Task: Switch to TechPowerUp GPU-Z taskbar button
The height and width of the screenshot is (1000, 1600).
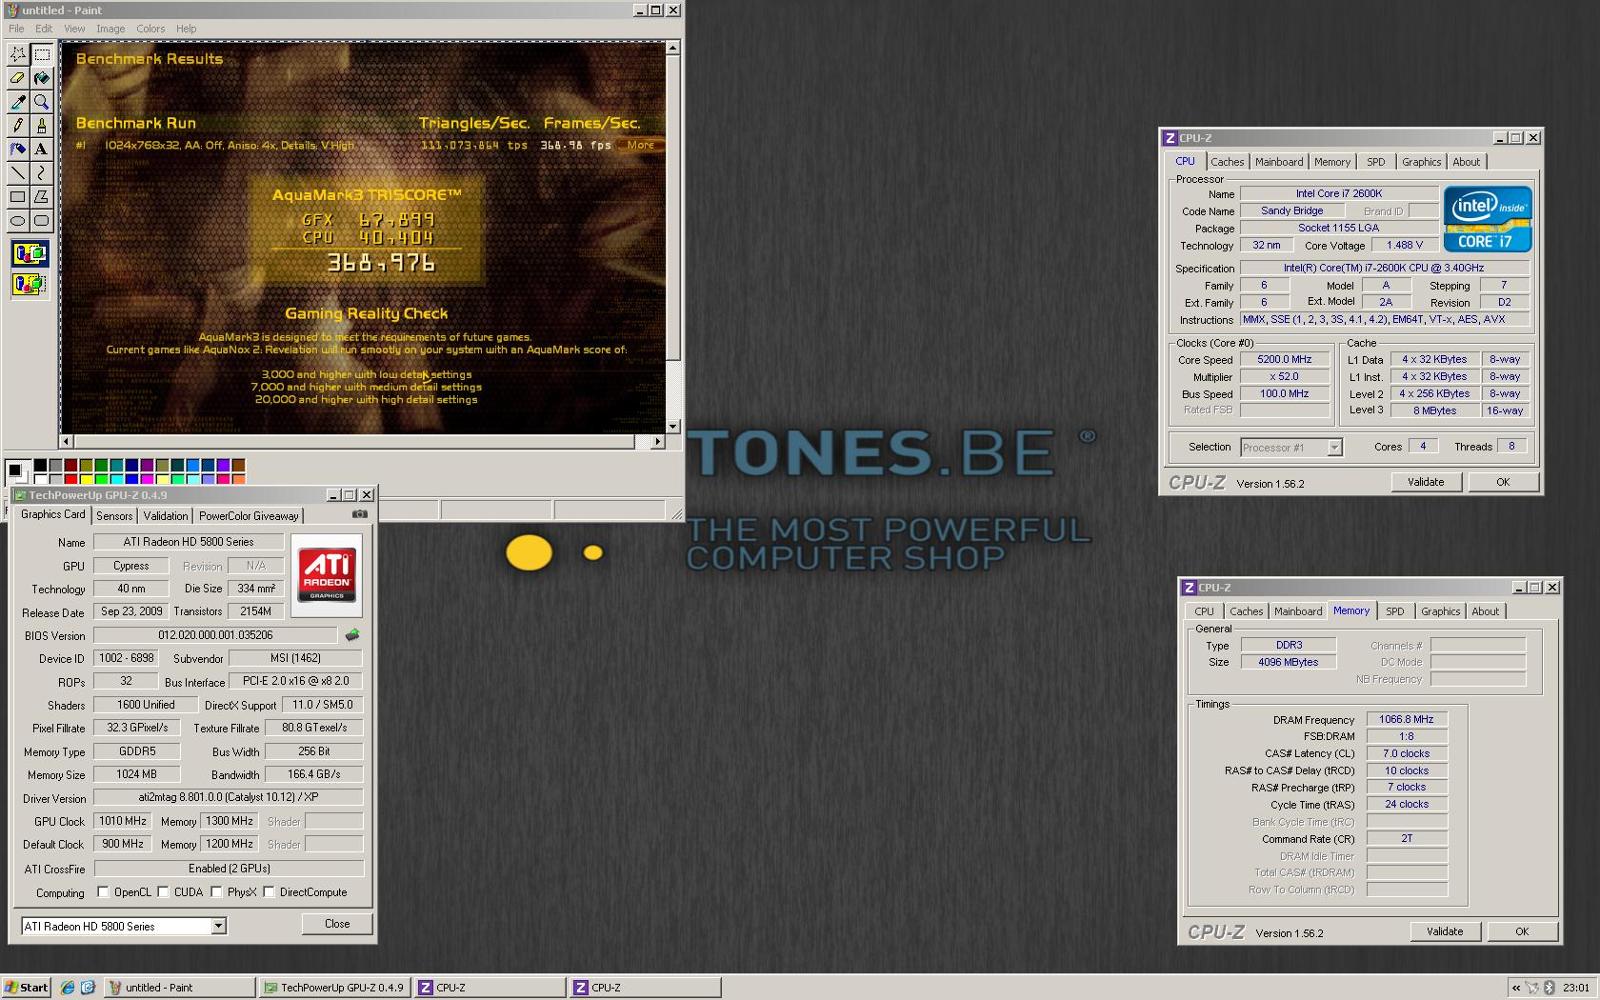Action: click(334, 987)
